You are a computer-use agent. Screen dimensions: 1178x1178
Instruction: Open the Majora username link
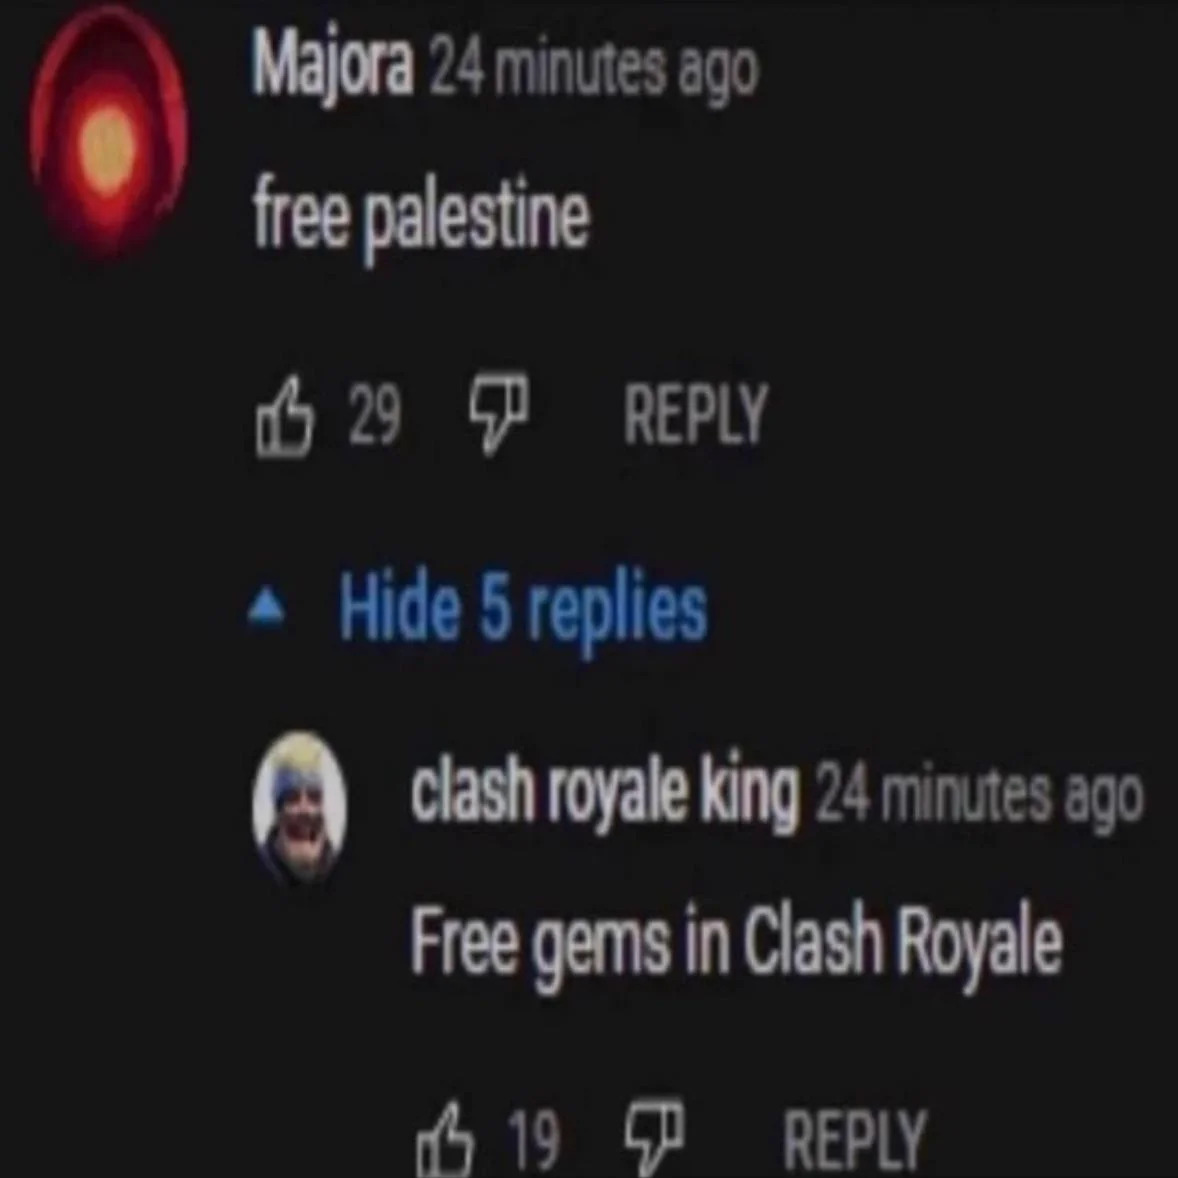332,68
